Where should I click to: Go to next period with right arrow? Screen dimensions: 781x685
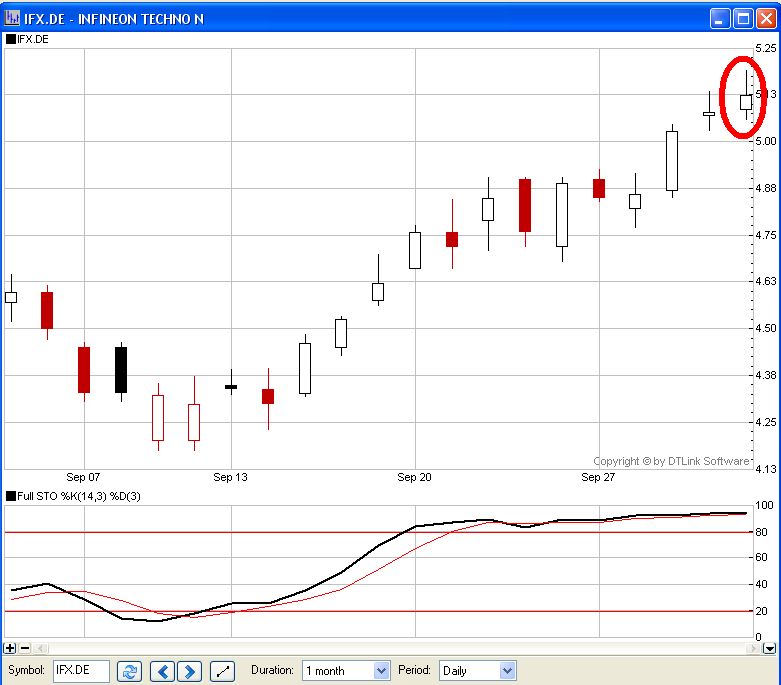pyautogui.click(x=189, y=671)
